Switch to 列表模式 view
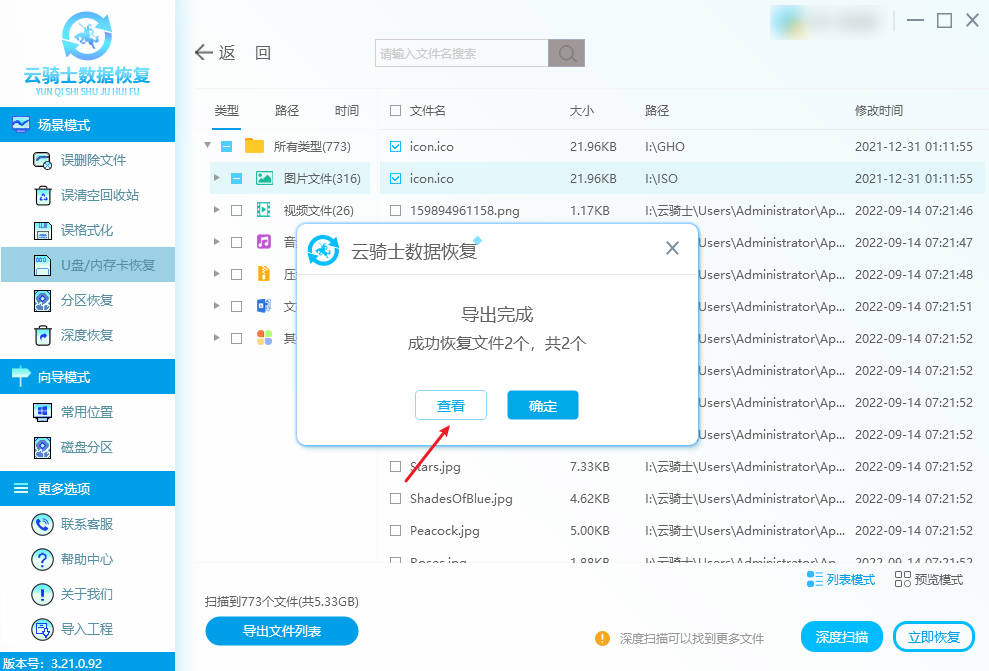 pos(841,580)
